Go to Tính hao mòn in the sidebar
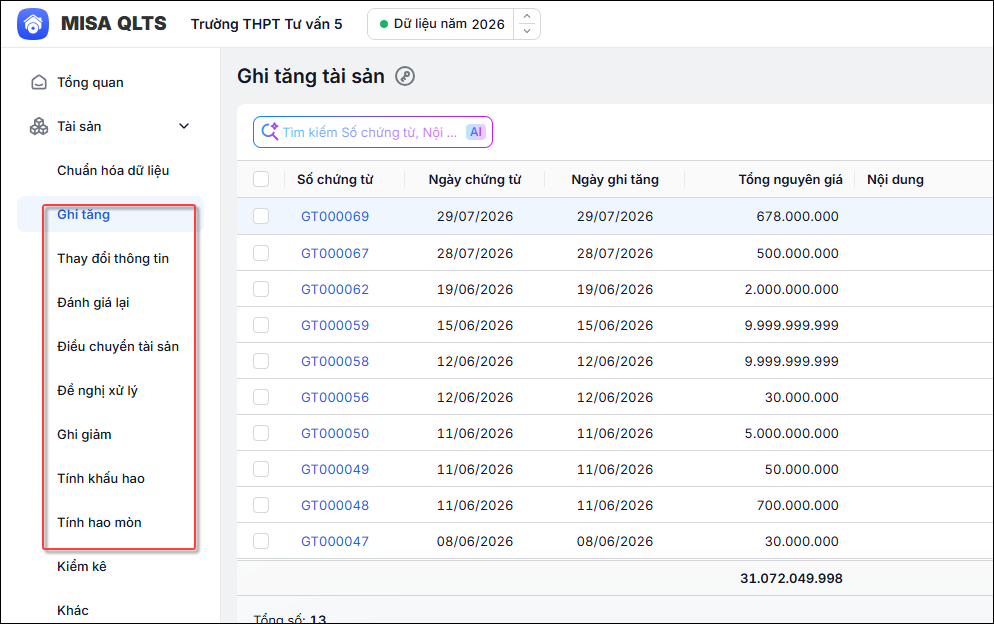The height and width of the screenshot is (624, 994). click(x=100, y=523)
